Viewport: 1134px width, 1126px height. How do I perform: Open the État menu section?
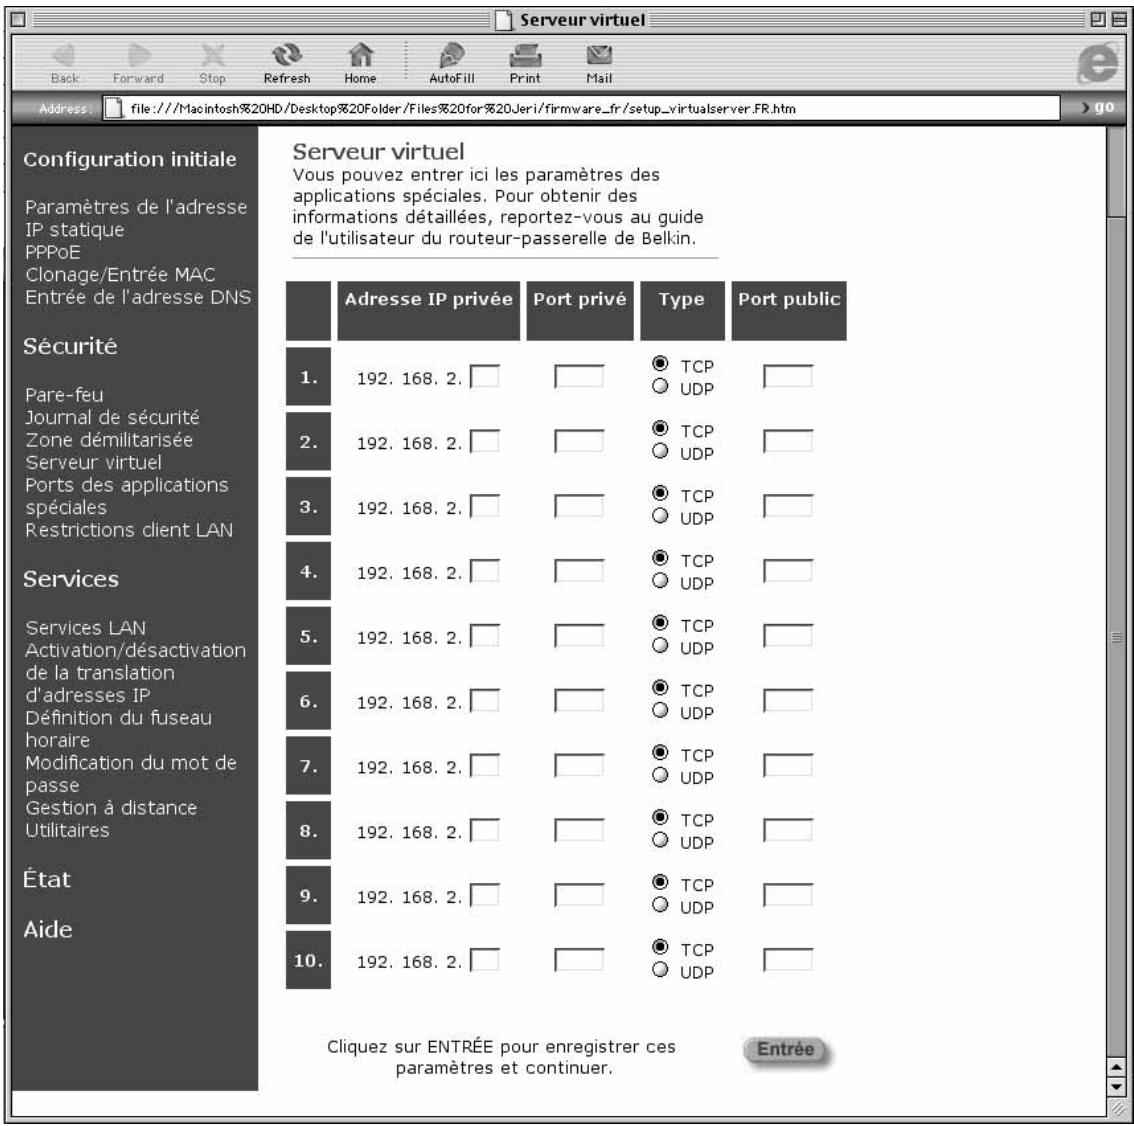pos(47,879)
